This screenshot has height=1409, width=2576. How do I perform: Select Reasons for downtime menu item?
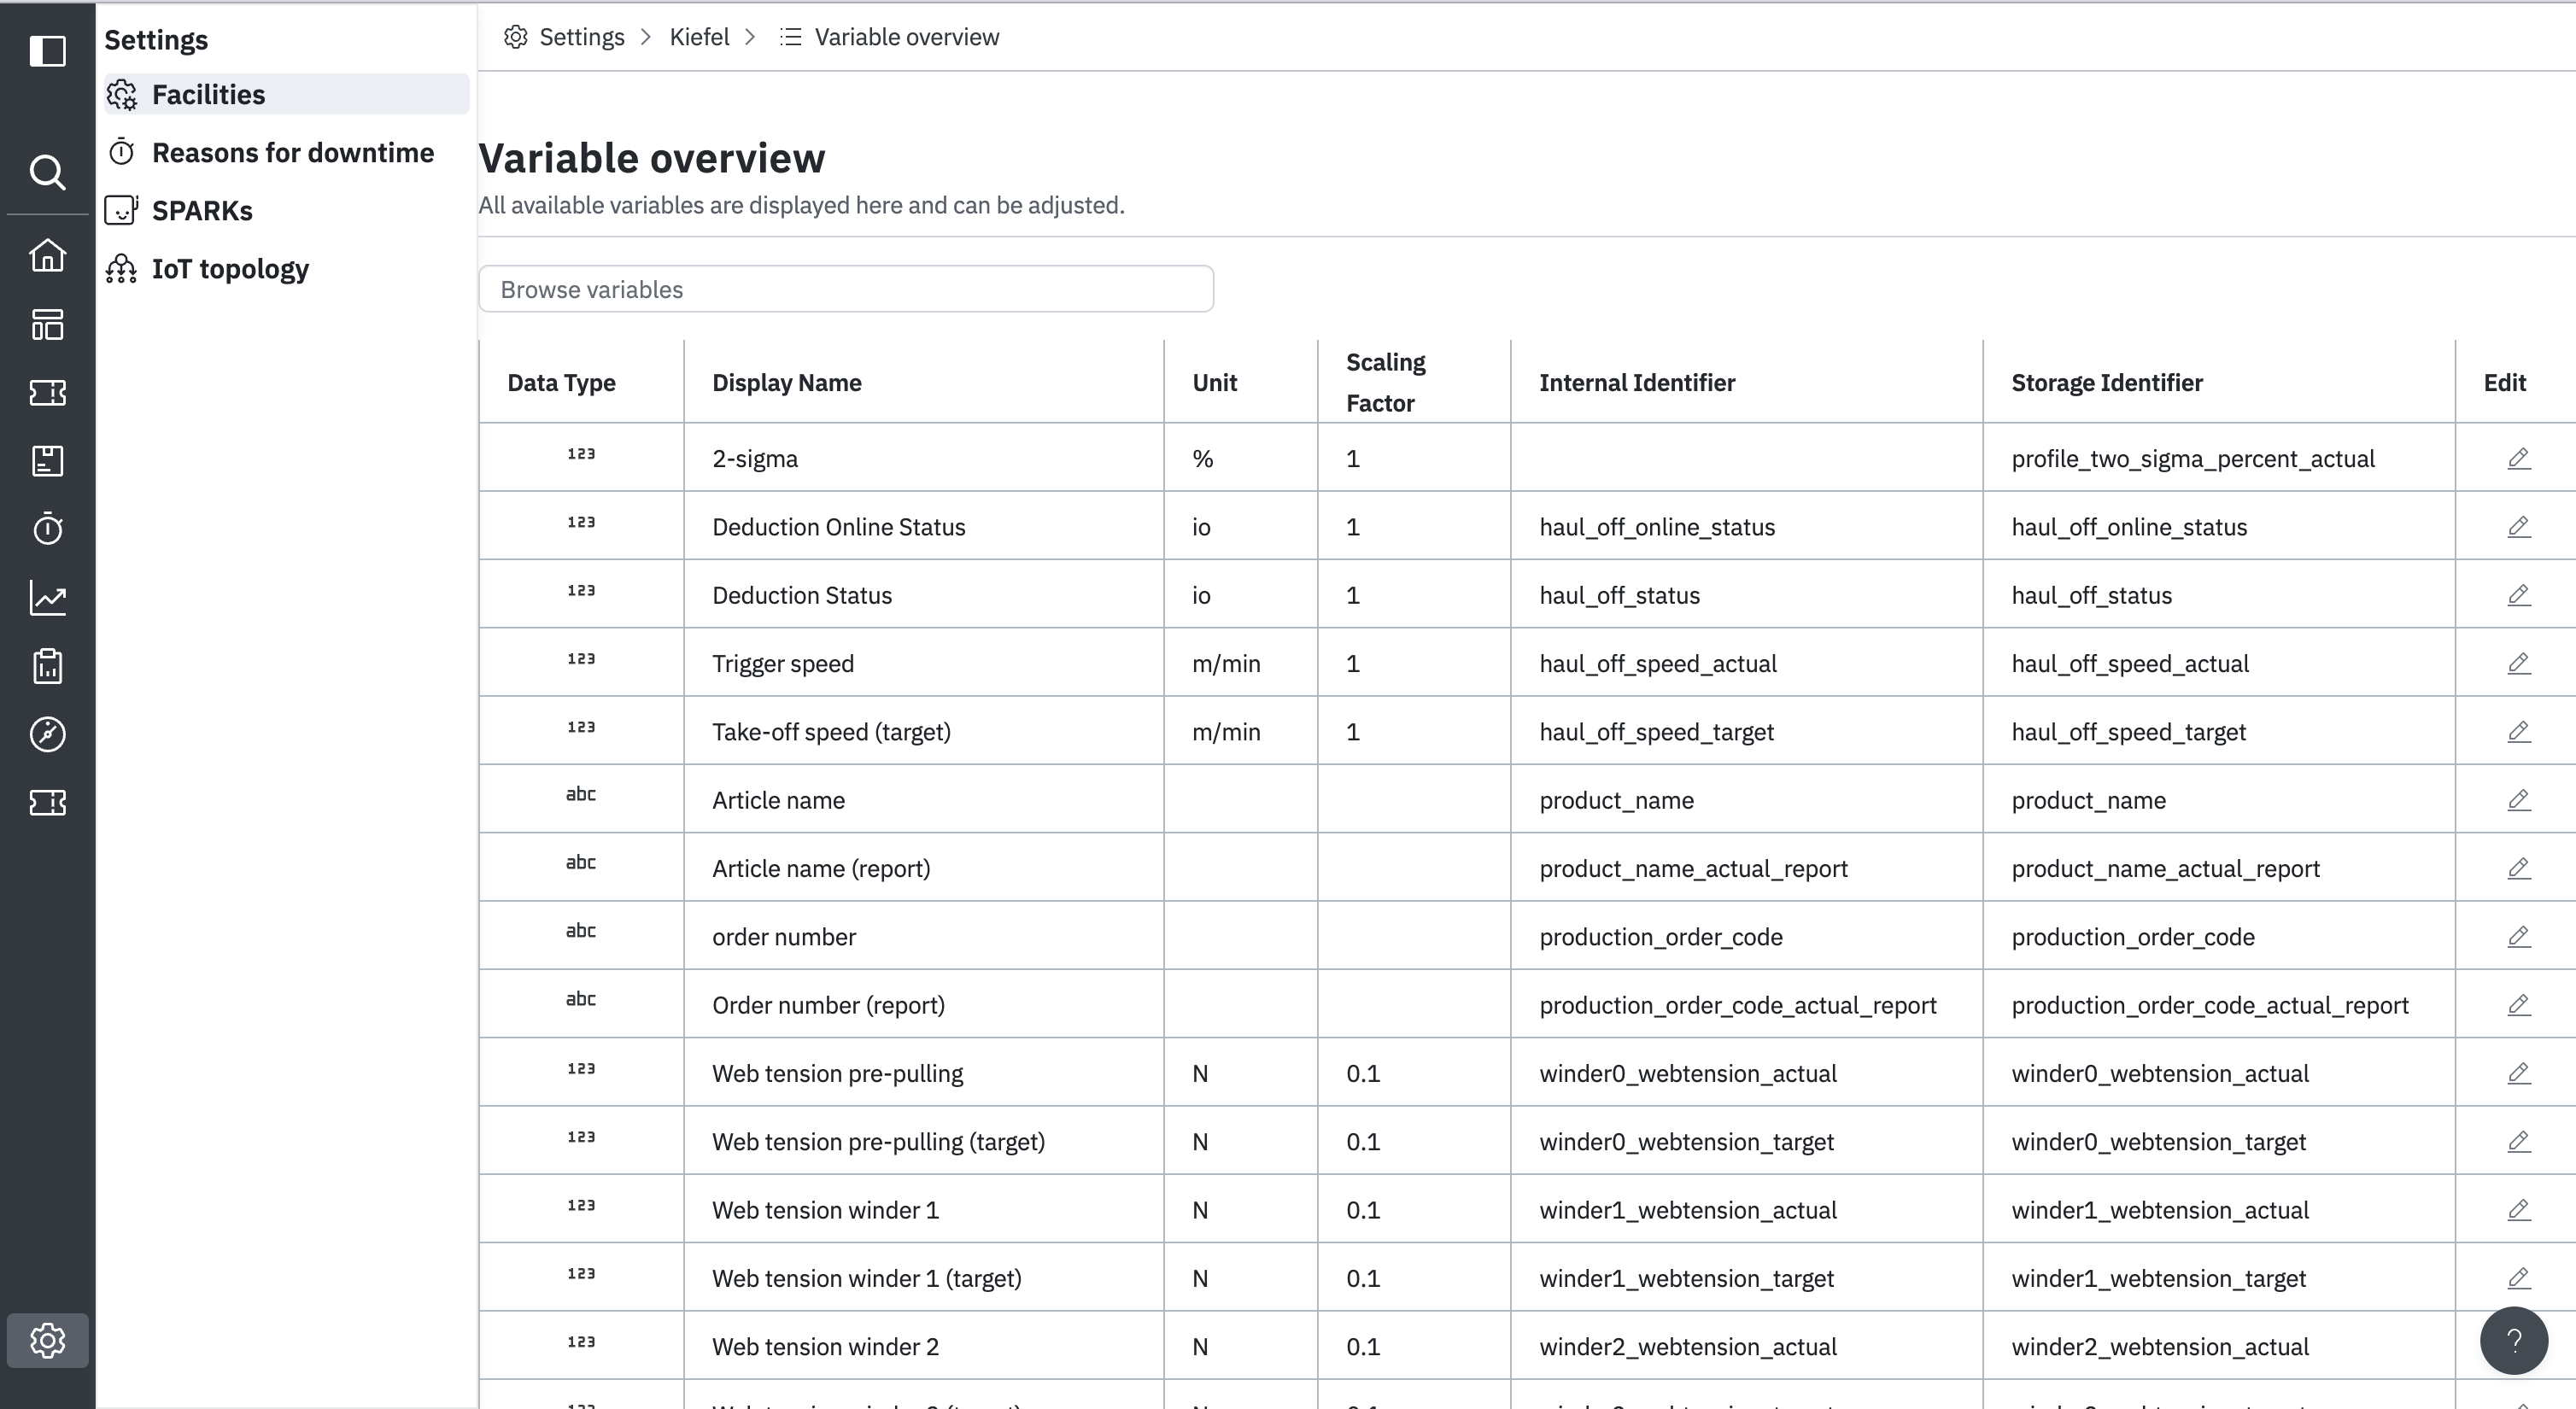point(292,153)
